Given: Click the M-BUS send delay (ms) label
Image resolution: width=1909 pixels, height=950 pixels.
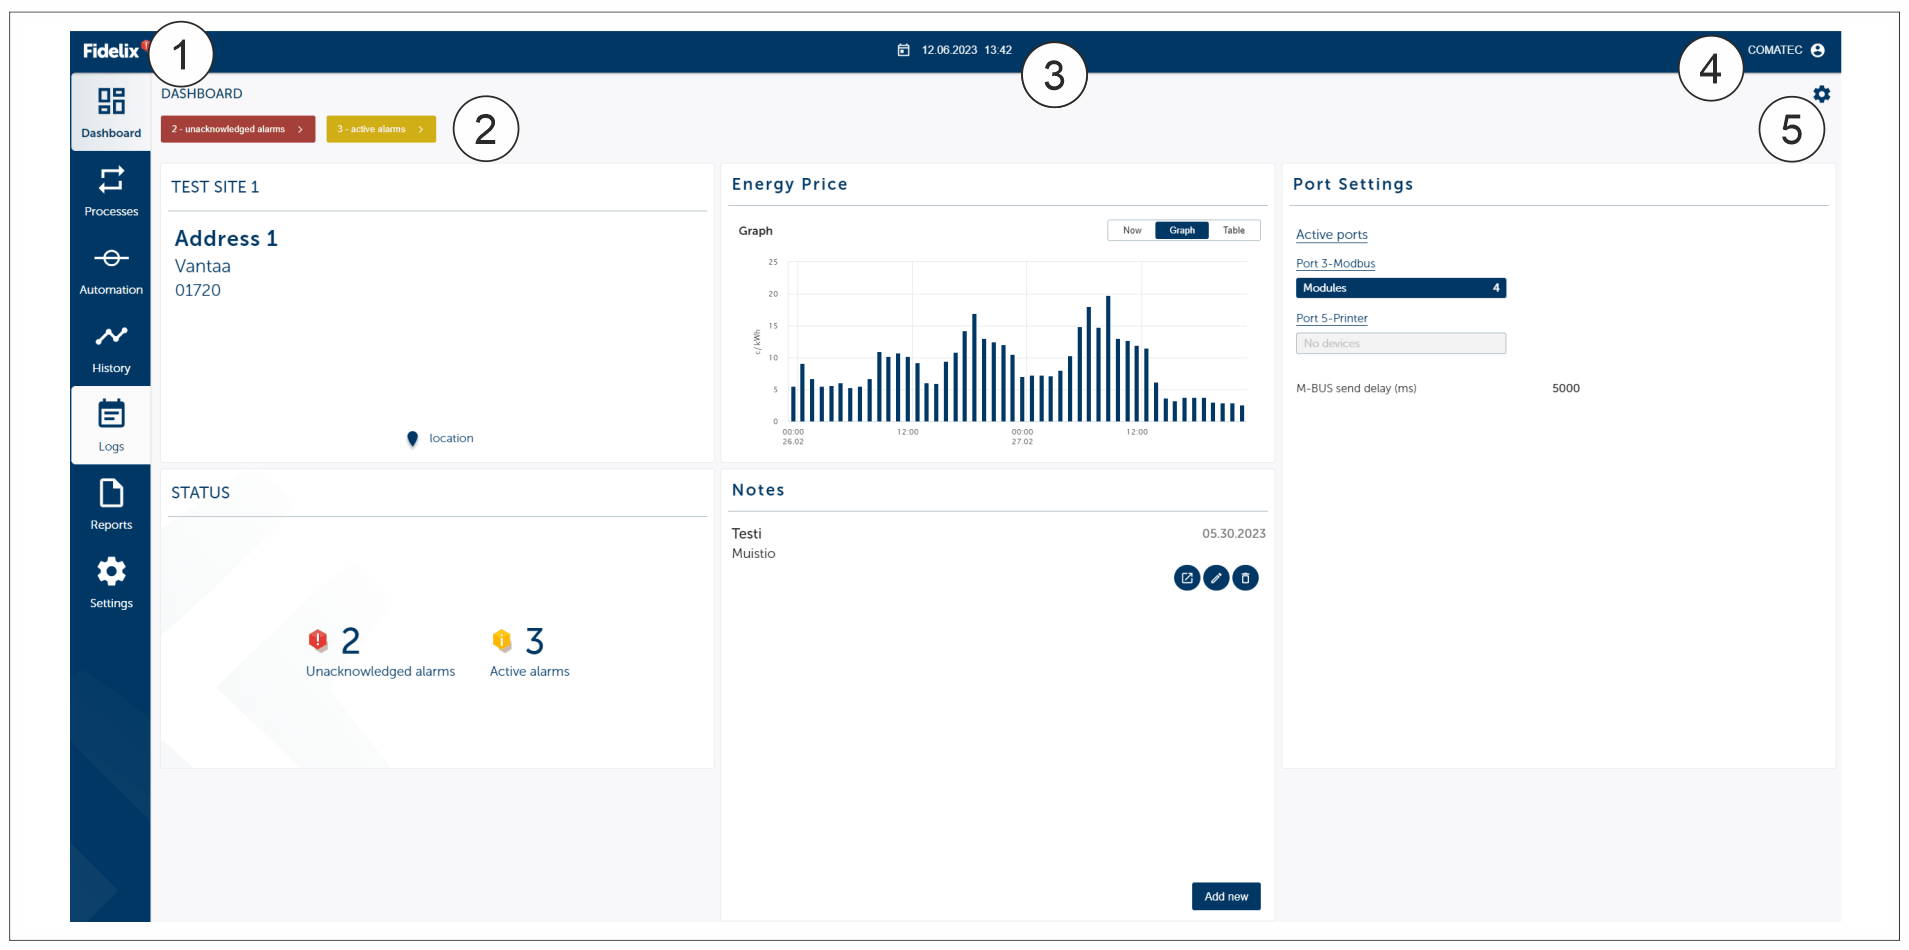Looking at the screenshot, I should pos(1356,389).
